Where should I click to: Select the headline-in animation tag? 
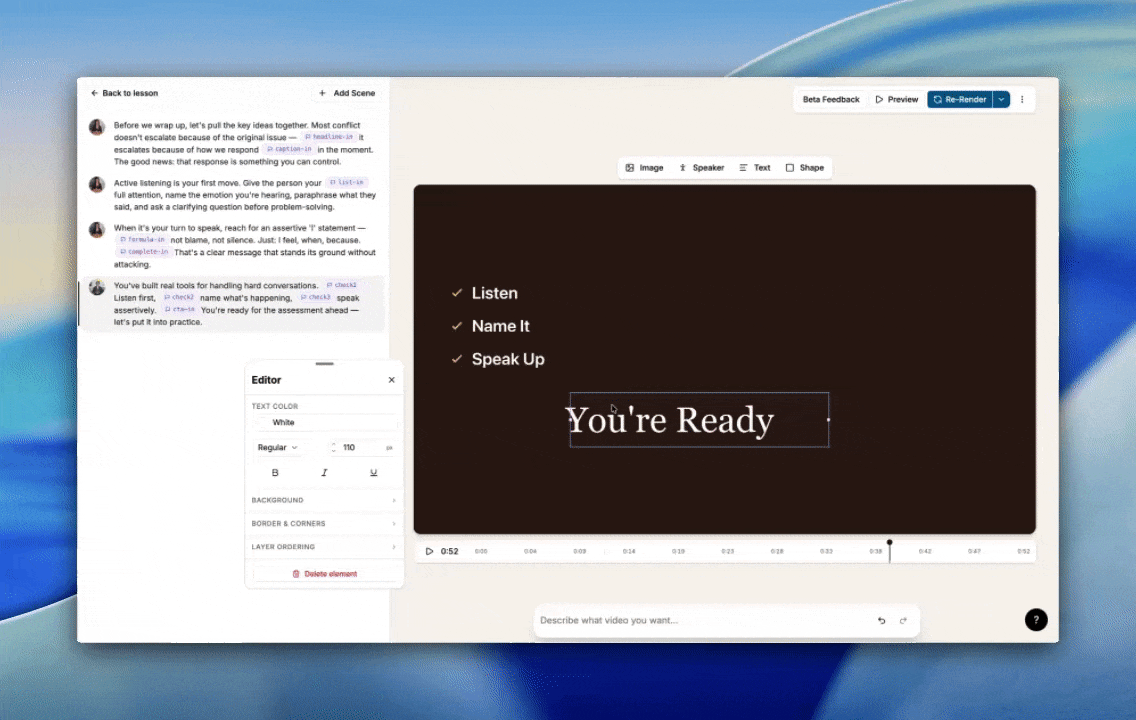(x=329, y=137)
